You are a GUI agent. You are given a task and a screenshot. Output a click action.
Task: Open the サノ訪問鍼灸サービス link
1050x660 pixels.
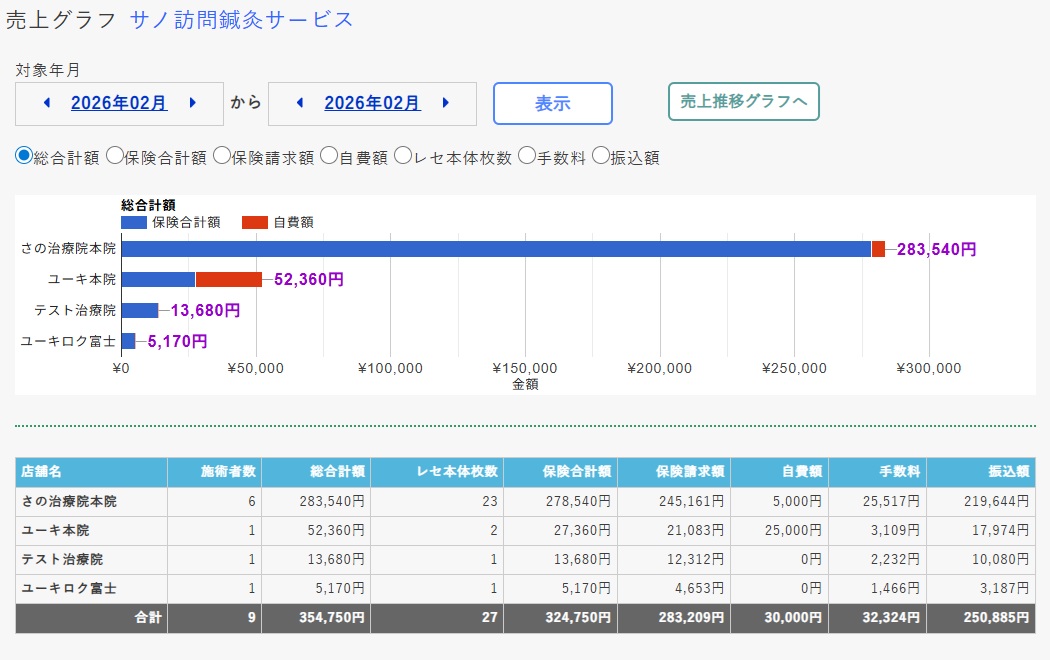[x=242, y=18]
